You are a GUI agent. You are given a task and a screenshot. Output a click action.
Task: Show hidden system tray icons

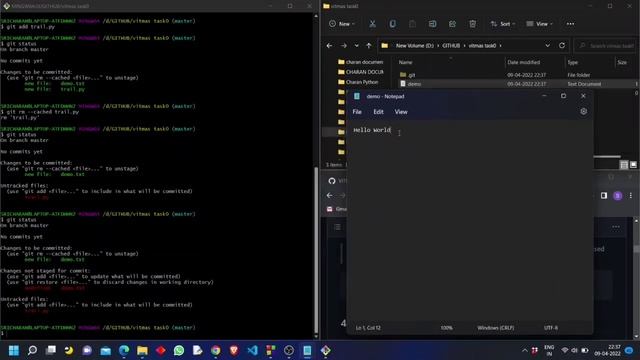point(524,350)
